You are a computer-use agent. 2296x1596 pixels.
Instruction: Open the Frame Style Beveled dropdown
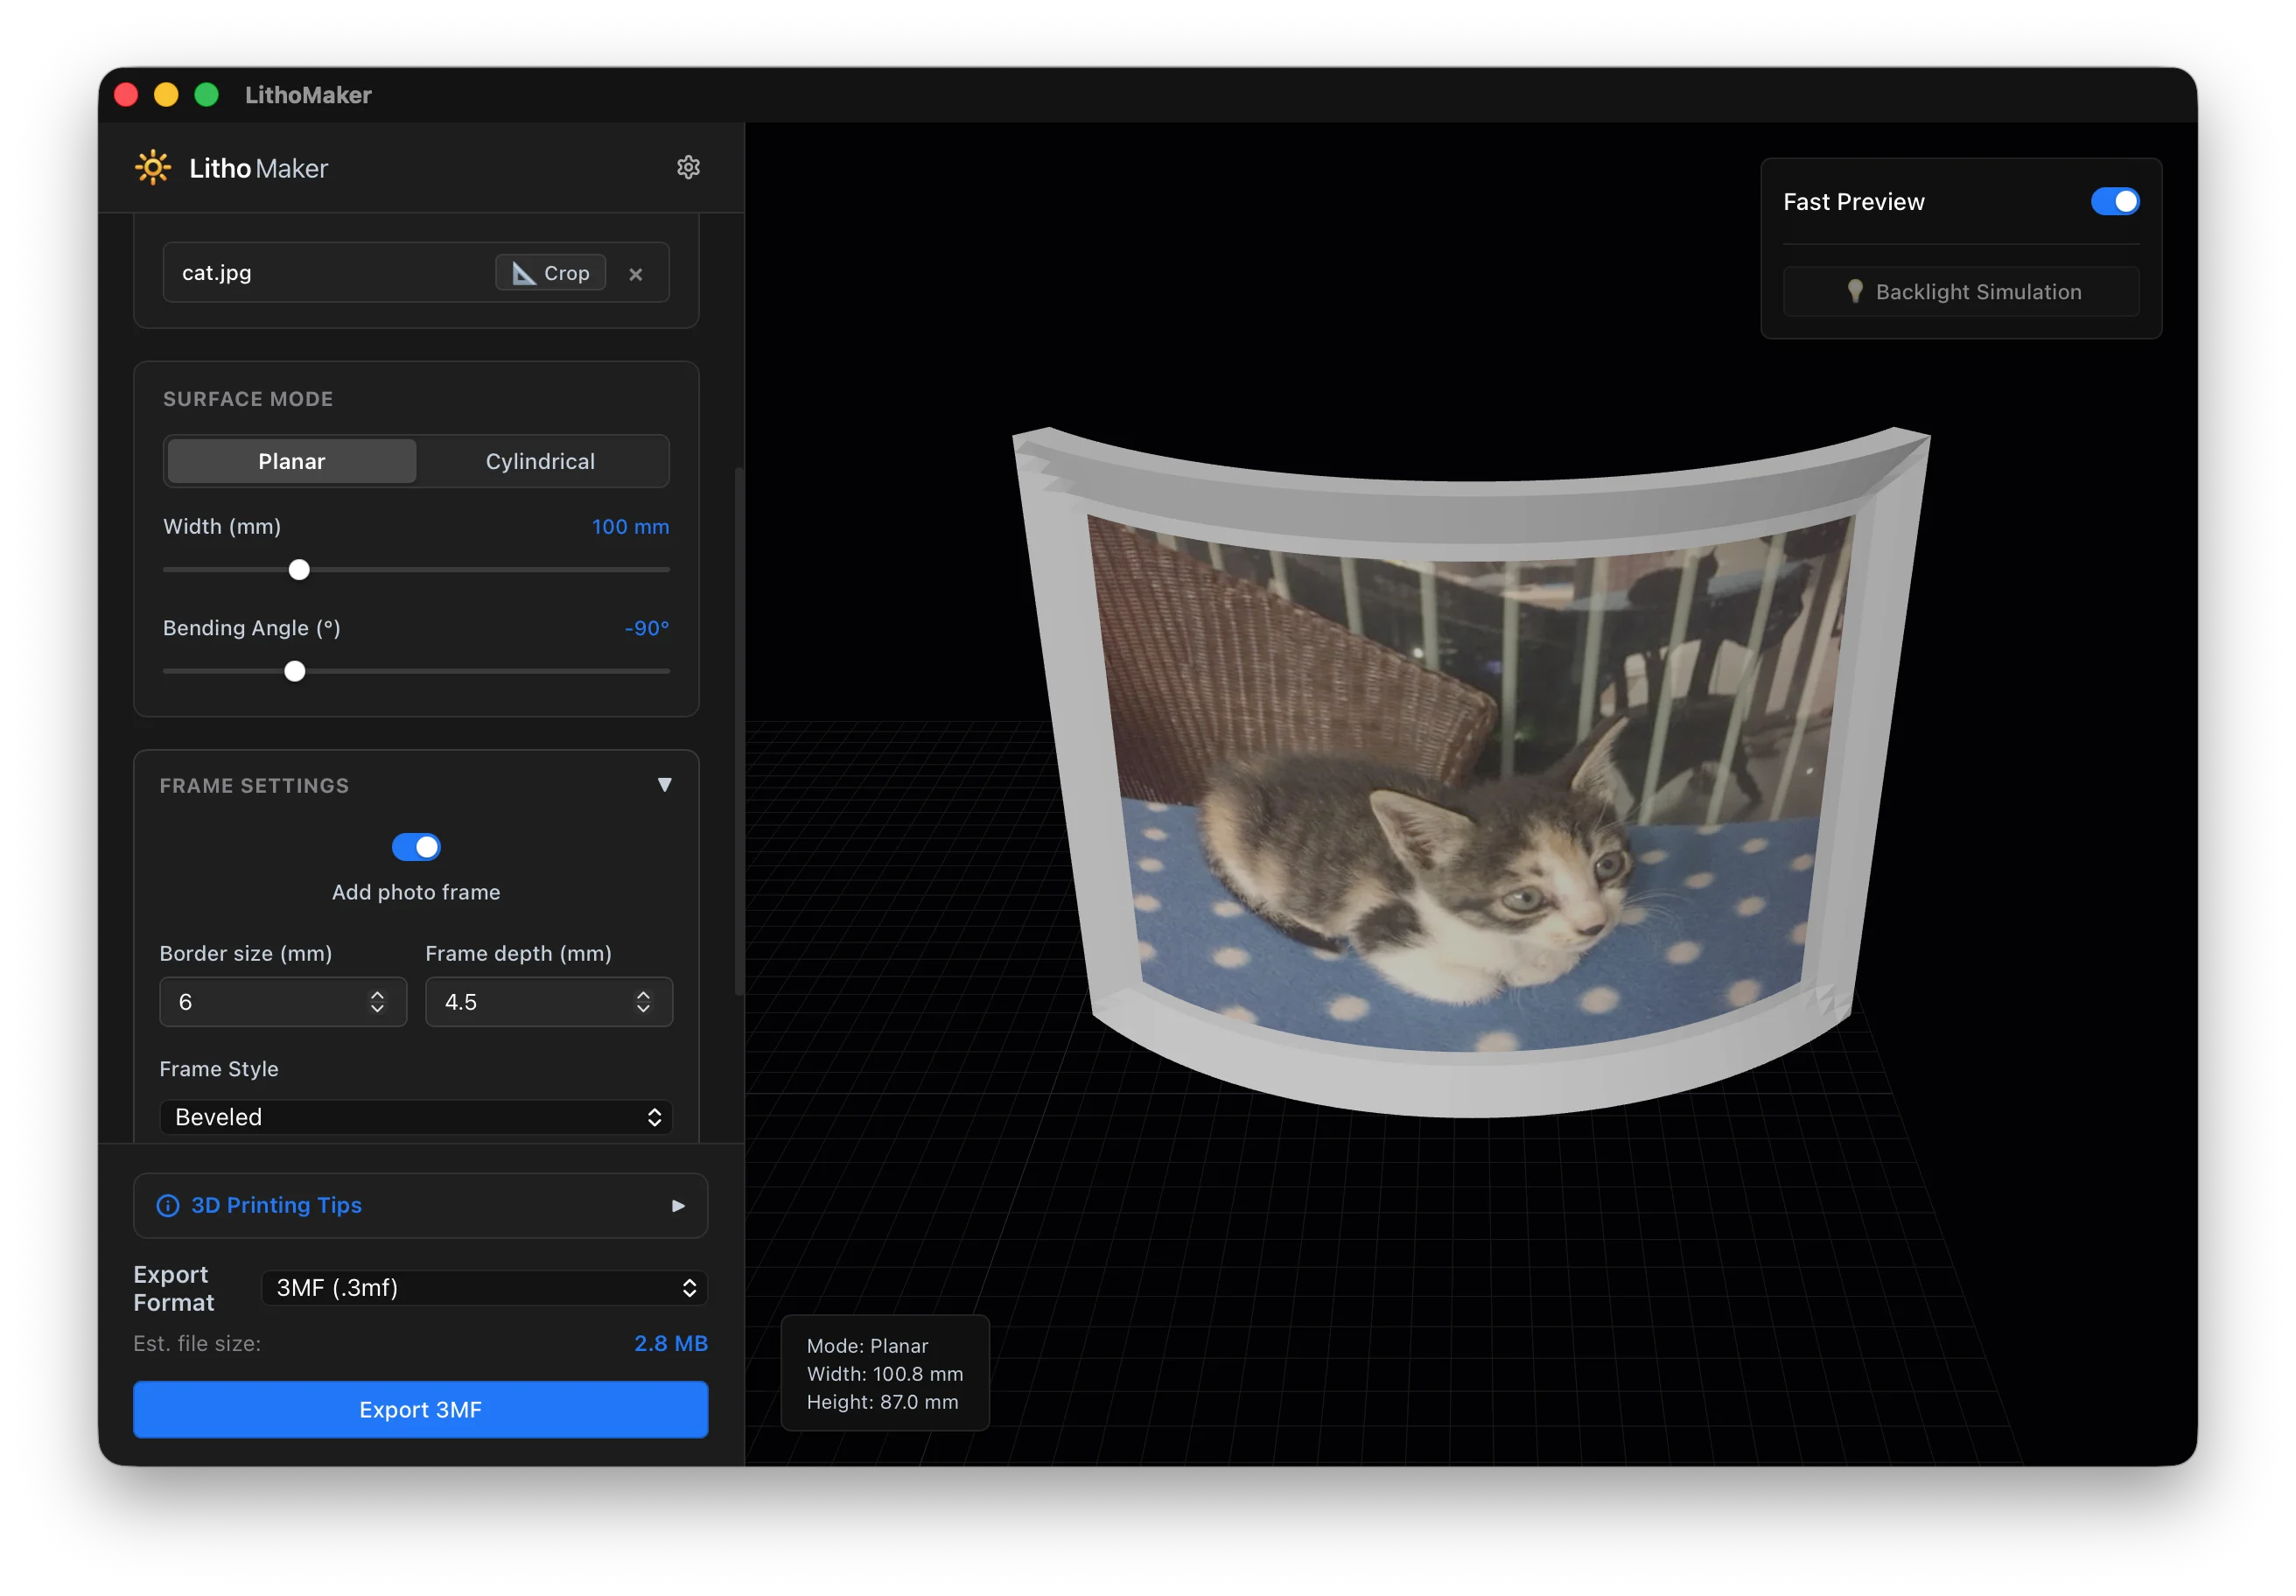[416, 1117]
